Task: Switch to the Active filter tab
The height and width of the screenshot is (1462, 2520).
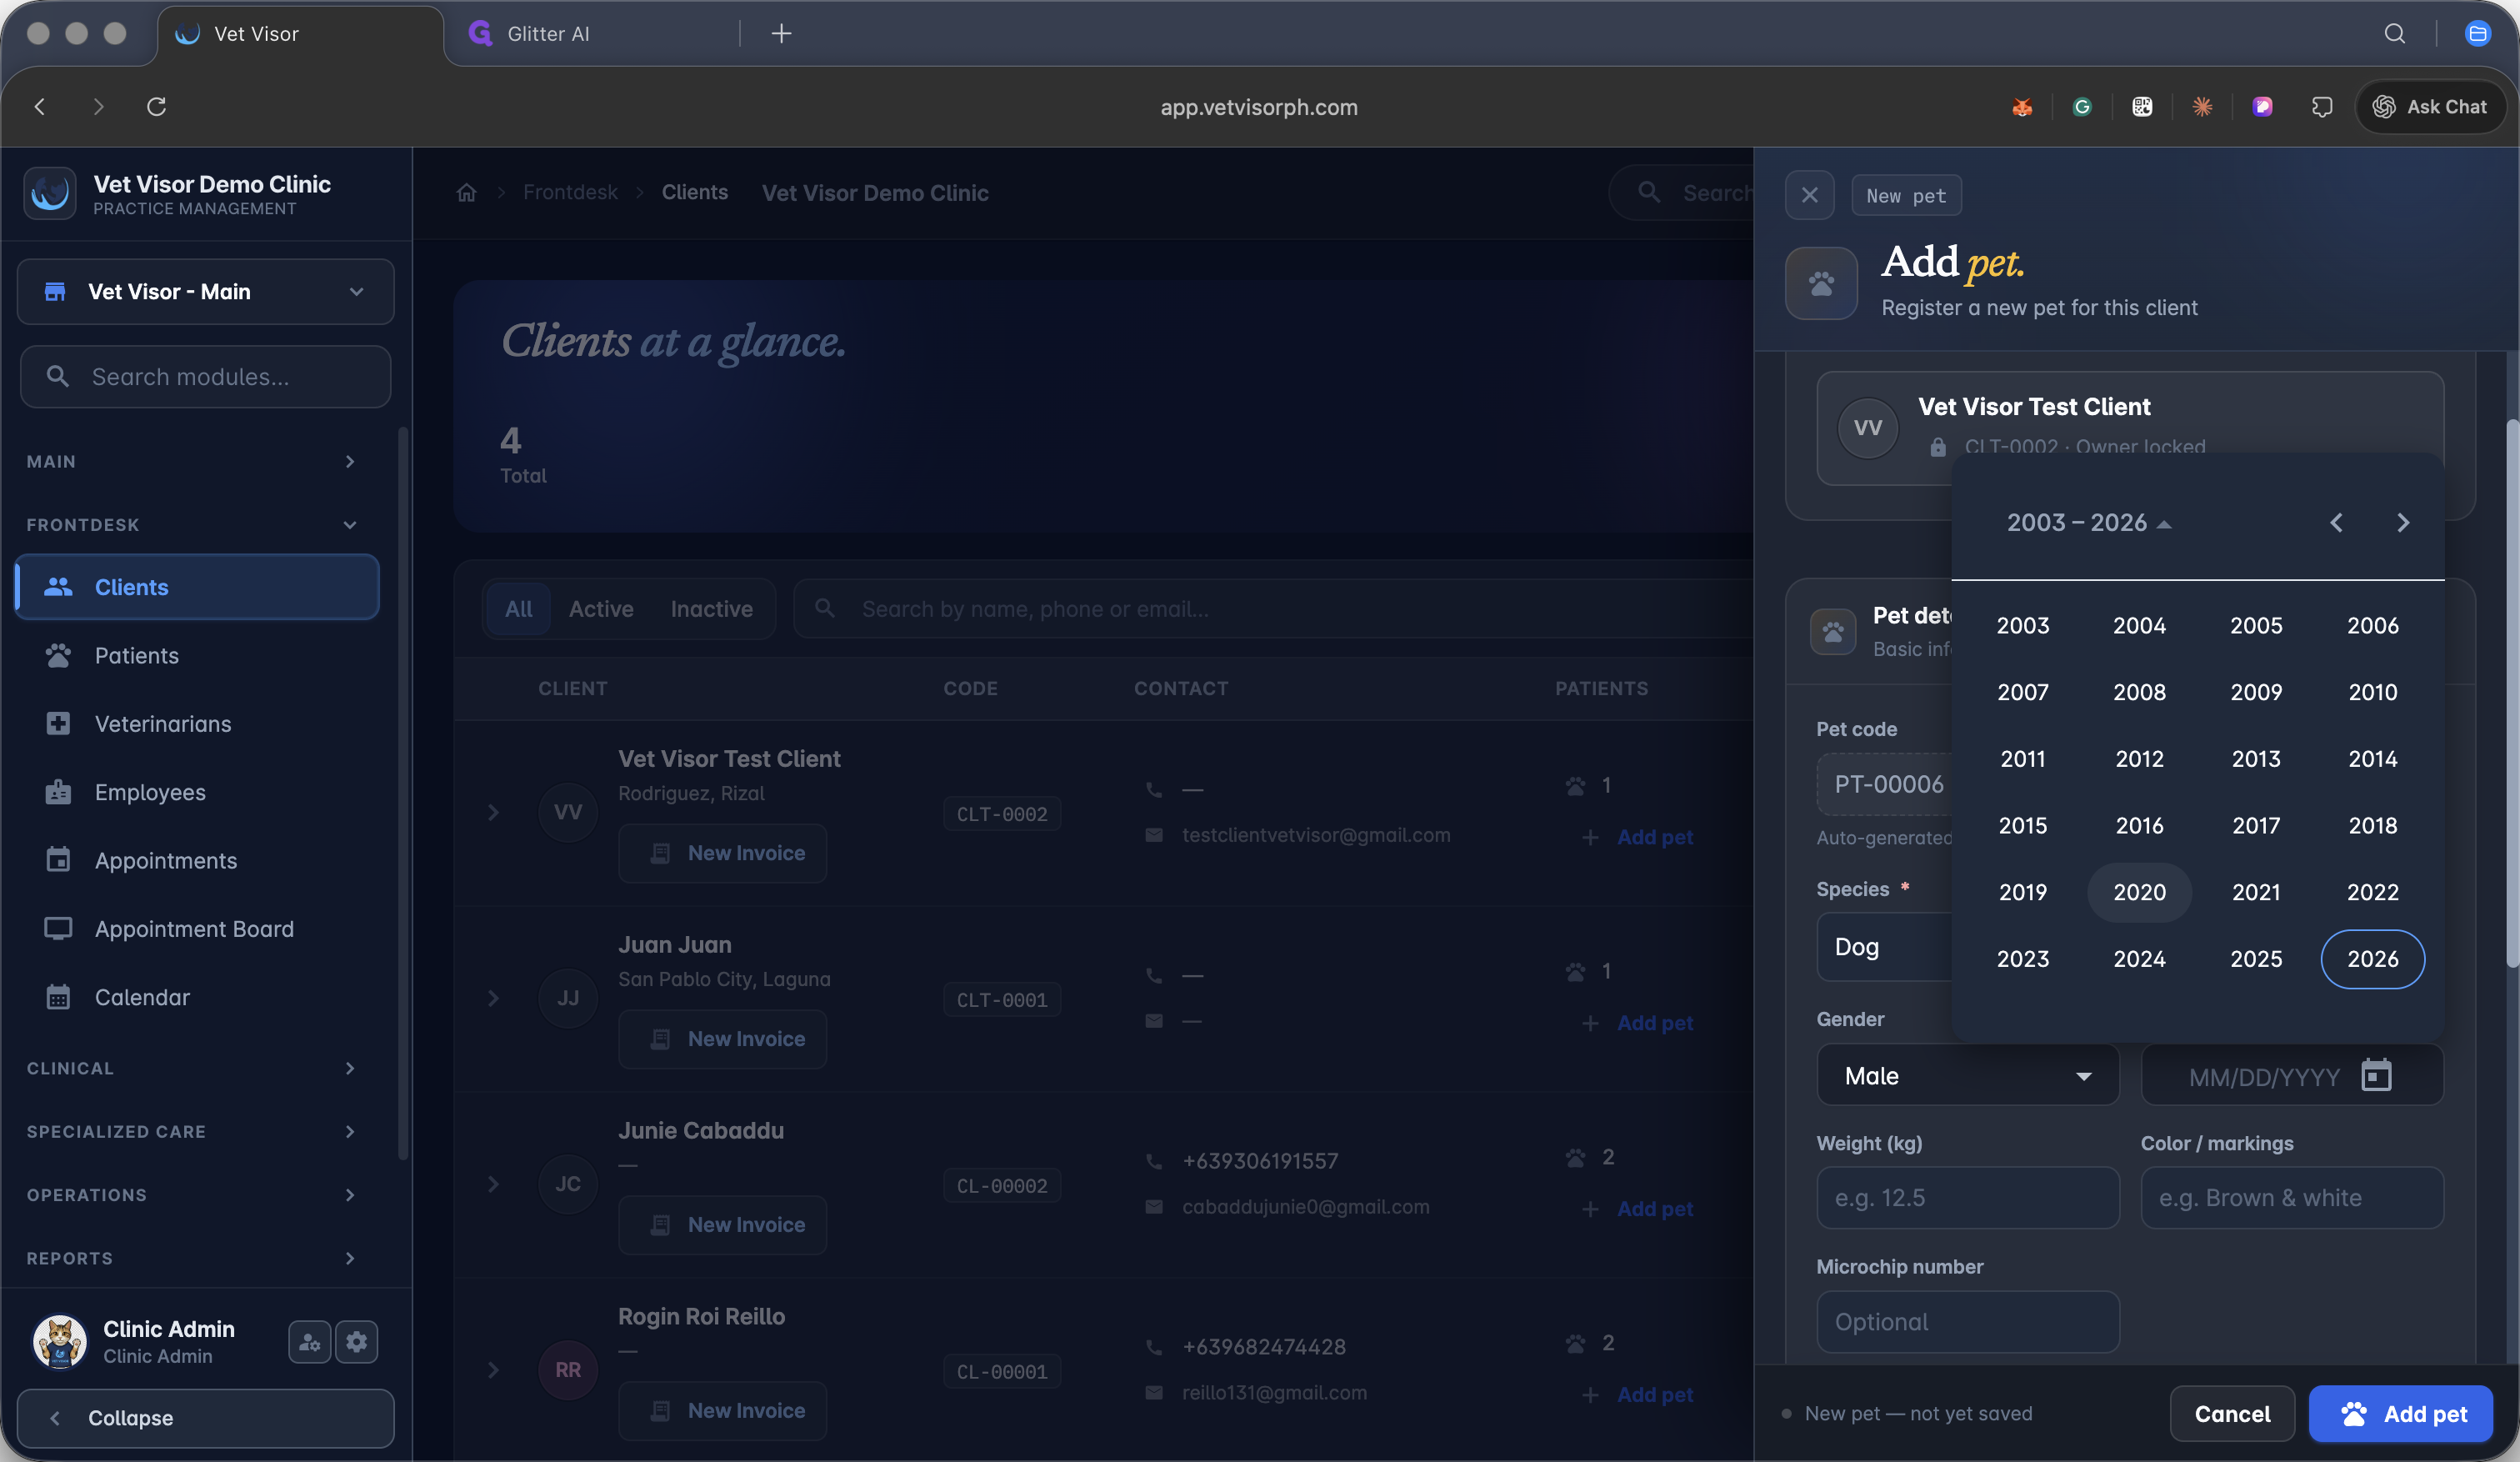Action: 601,609
